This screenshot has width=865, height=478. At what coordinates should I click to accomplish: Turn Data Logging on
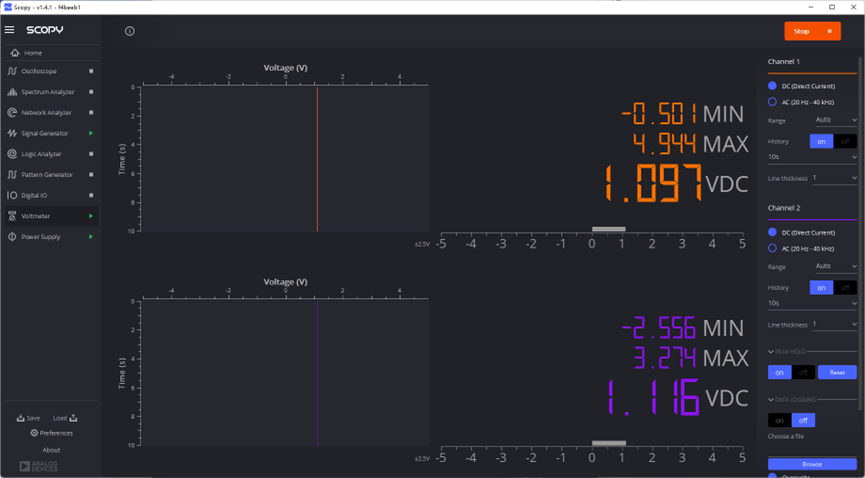coord(779,421)
